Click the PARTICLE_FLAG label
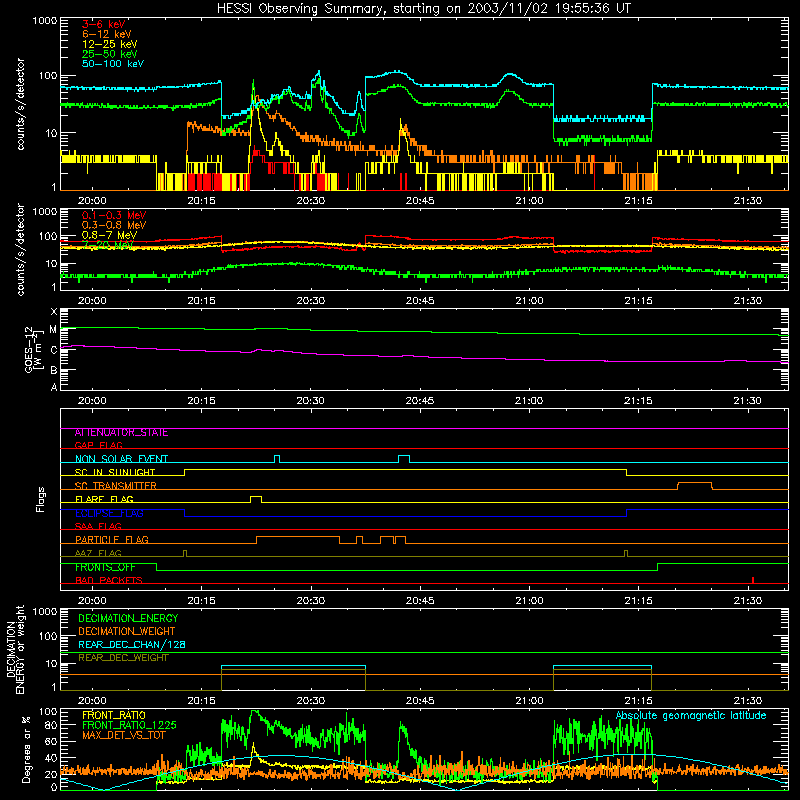 point(112,540)
